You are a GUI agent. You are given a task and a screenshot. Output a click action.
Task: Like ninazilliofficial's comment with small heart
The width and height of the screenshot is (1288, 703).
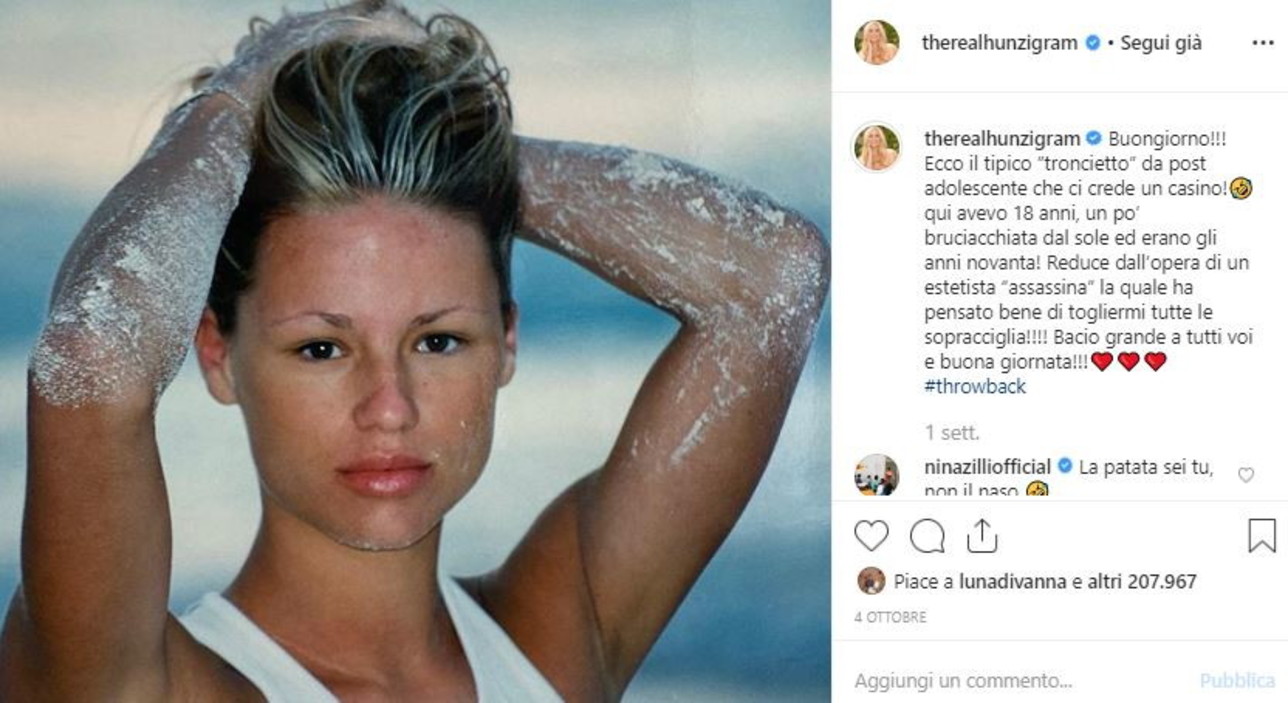(x=1245, y=475)
